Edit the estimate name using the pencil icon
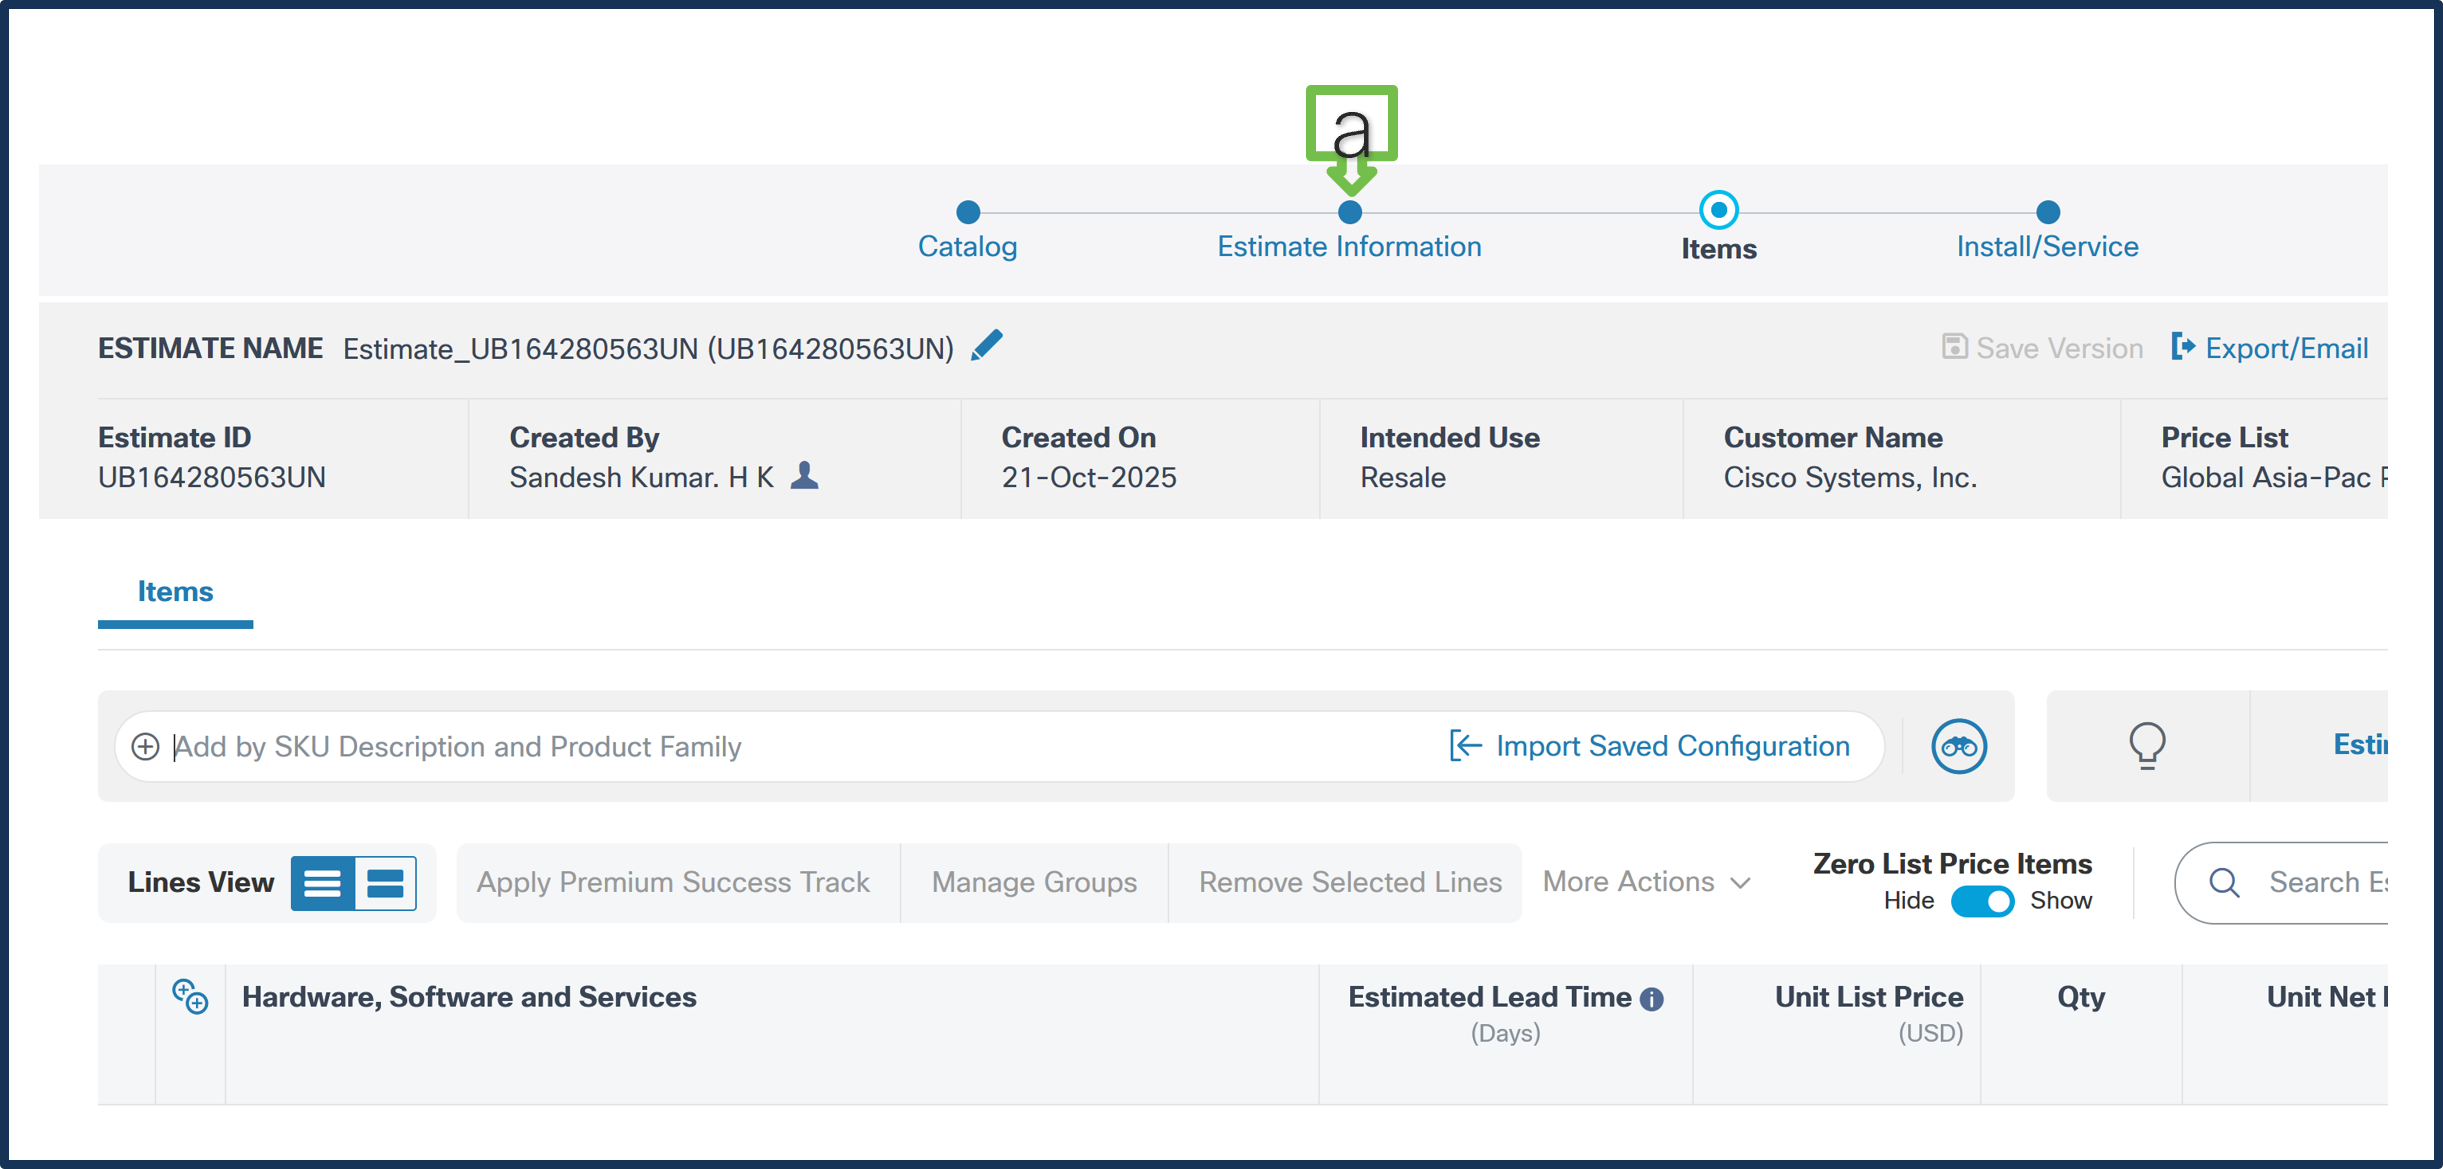This screenshot has height=1169, width=2443. 987,345
